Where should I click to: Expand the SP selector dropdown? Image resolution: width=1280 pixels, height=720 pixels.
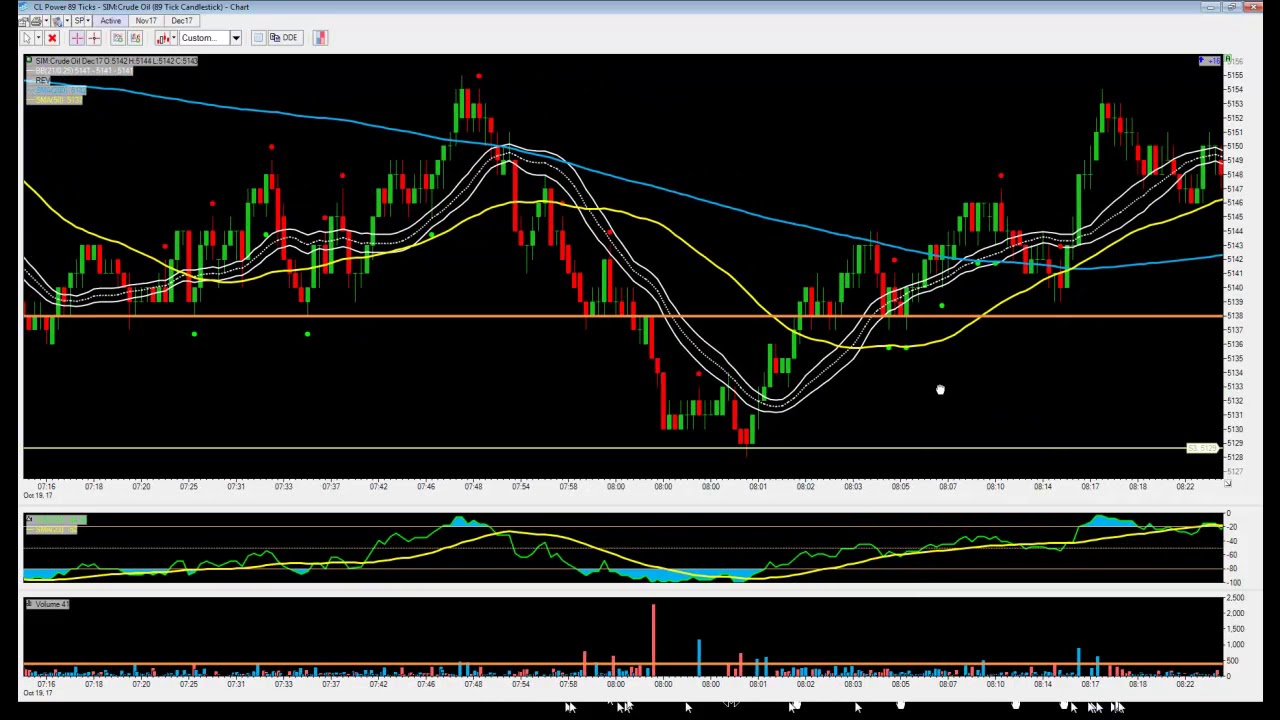[88, 21]
